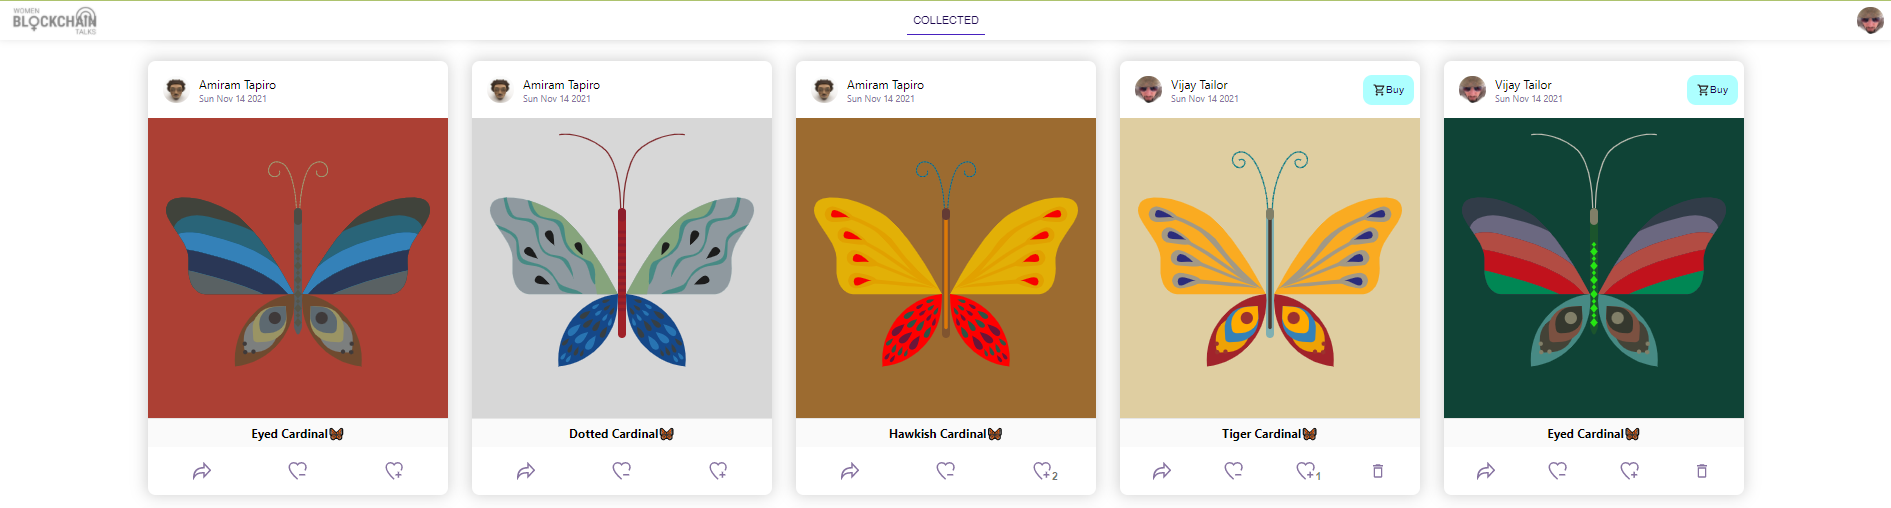The image size is (1891, 508).
Task: Click heart-minus icon on green Eyed Cardinal card
Action: click(1558, 470)
